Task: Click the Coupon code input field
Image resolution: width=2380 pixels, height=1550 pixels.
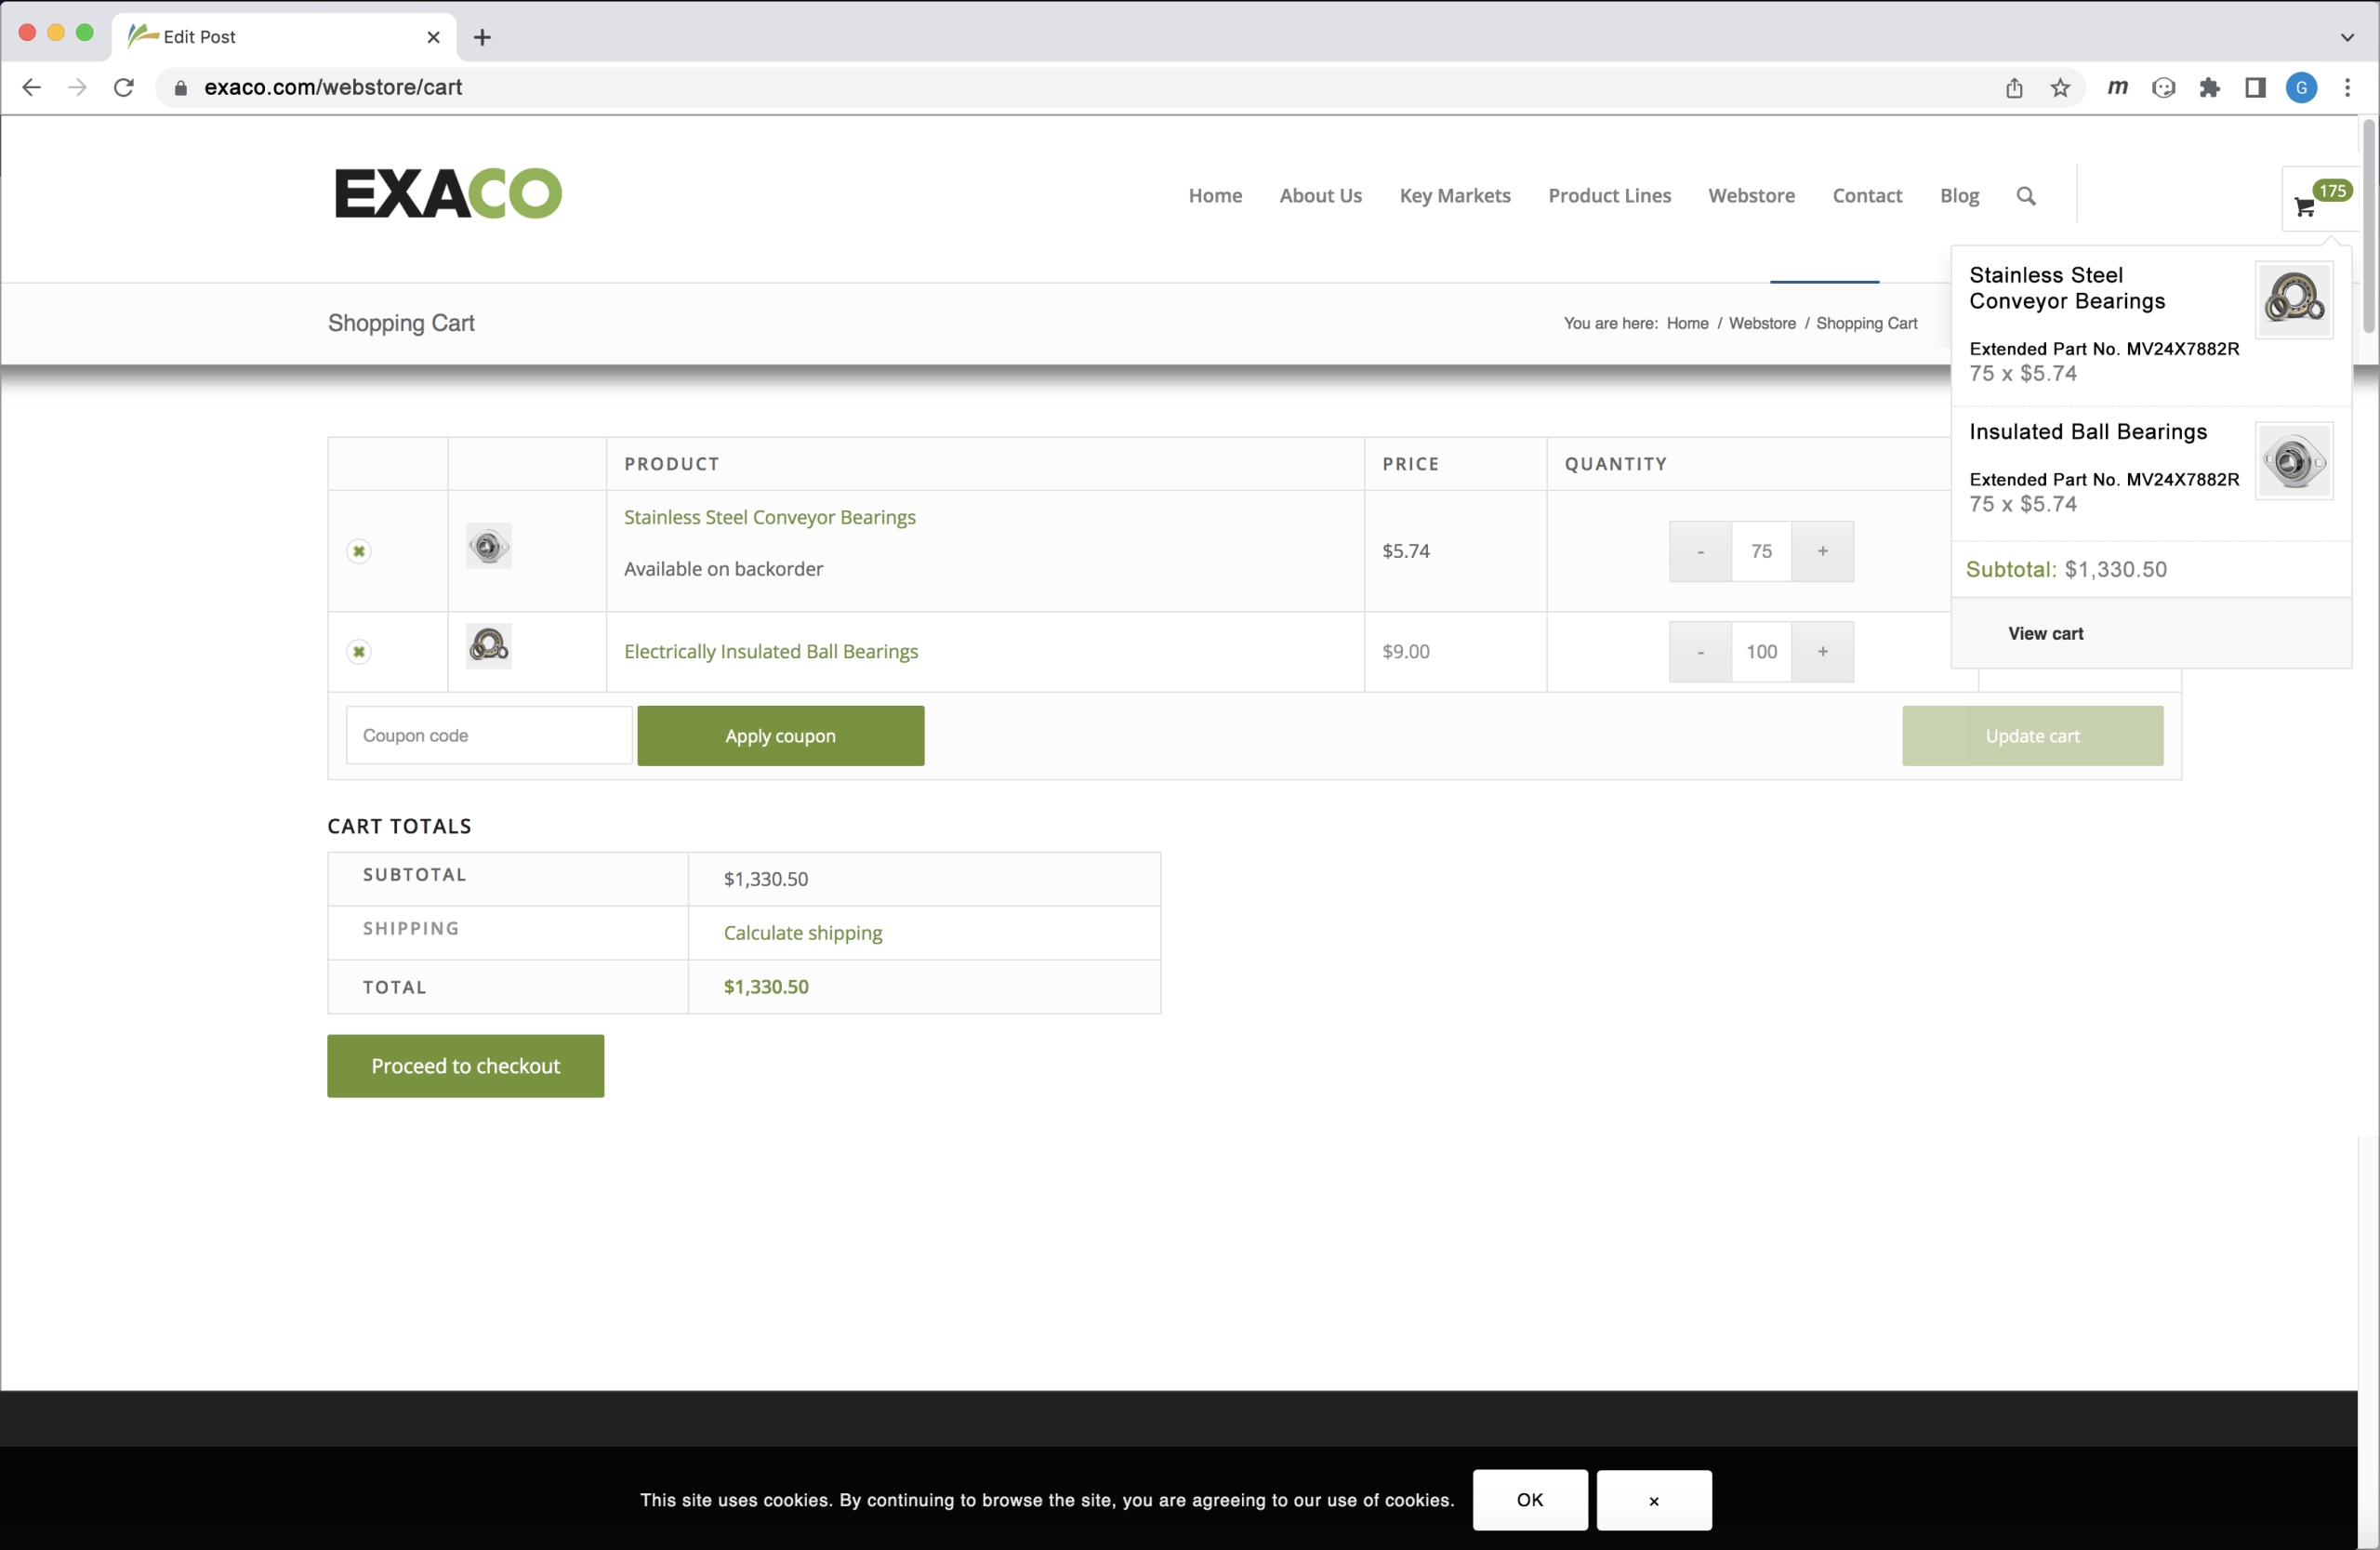Action: tap(489, 736)
